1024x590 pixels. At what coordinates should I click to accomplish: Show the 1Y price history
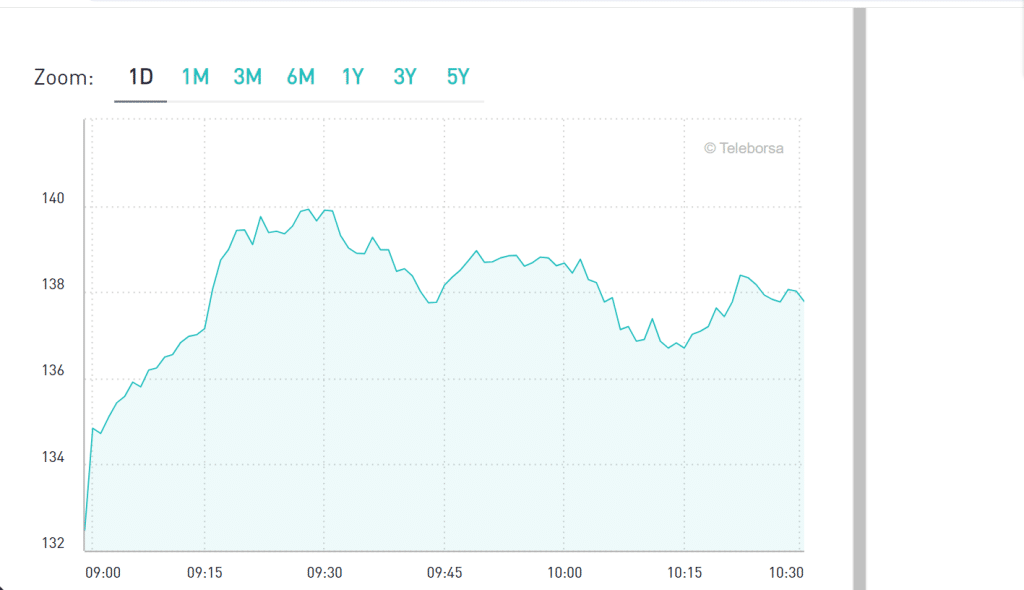[x=352, y=77]
